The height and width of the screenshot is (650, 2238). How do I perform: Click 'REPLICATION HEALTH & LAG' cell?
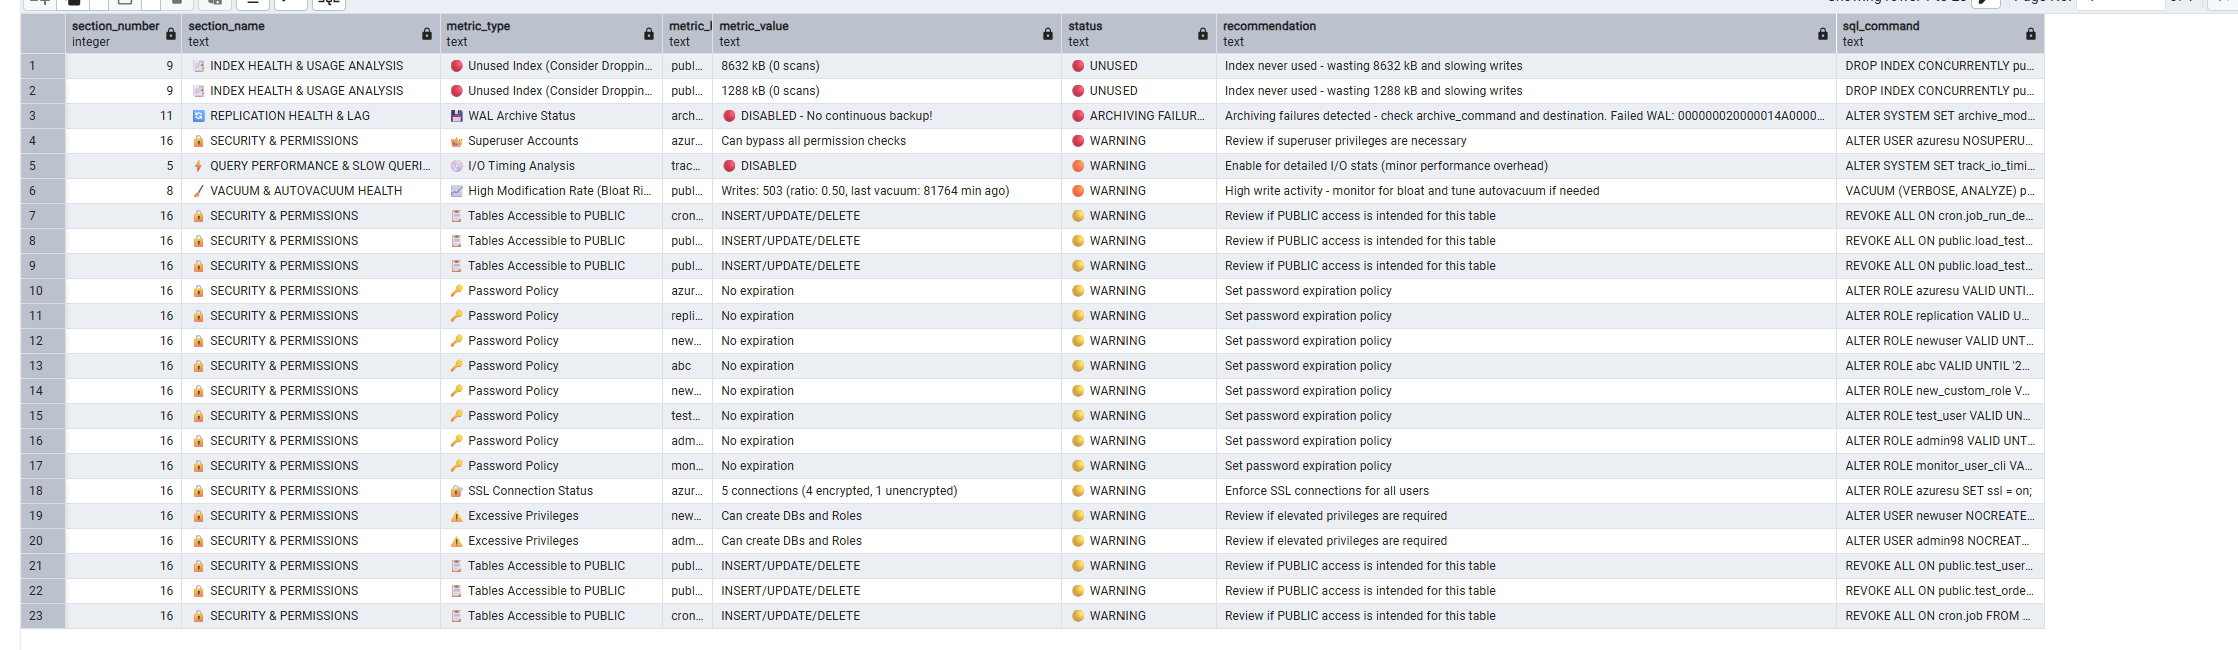coord(311,116)
